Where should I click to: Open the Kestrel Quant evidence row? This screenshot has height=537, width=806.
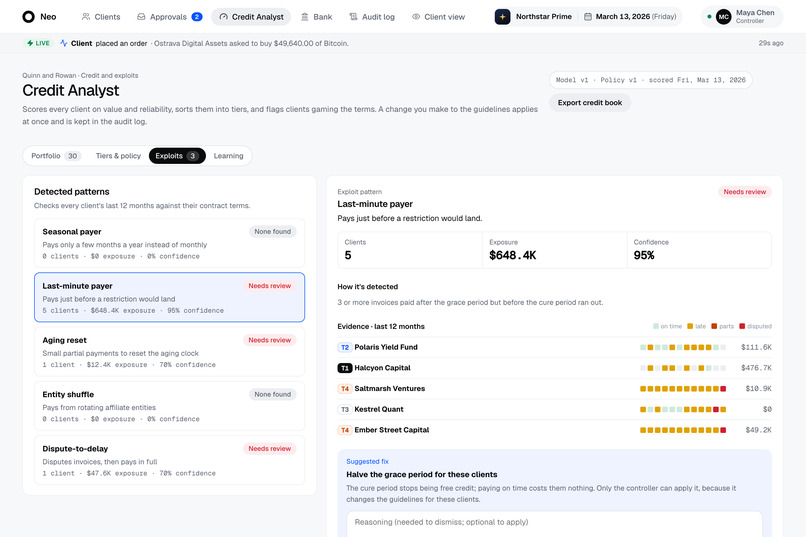[554, 409]
